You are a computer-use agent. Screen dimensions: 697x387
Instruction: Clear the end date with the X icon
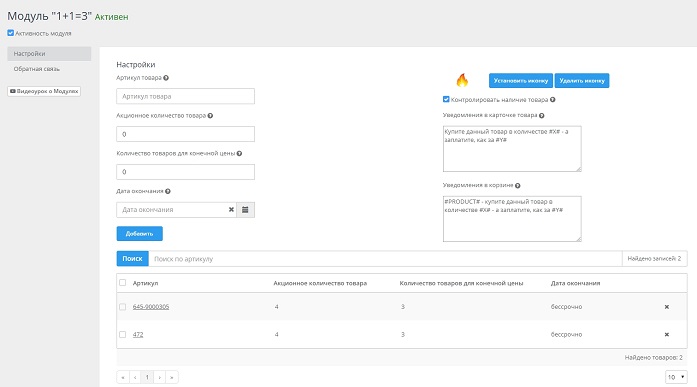tap(231, 210)
